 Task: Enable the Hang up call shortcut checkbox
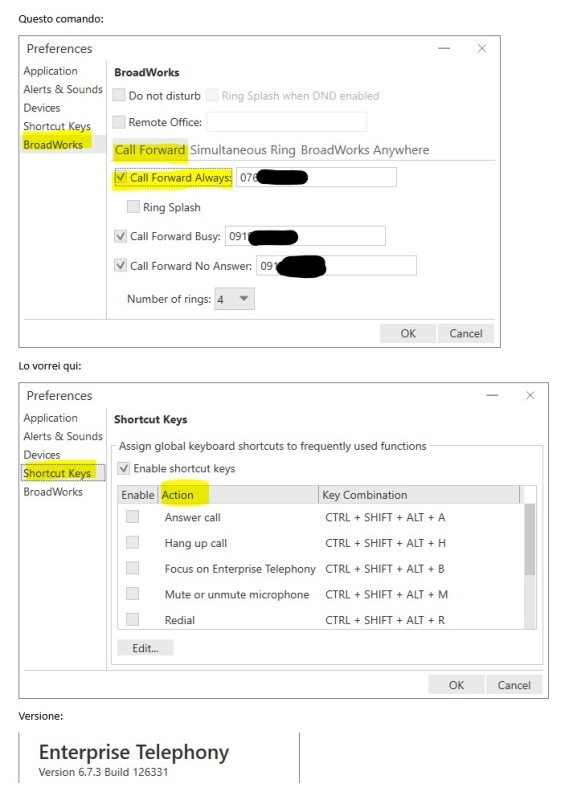pyautogui.click(x=133, y=542)
